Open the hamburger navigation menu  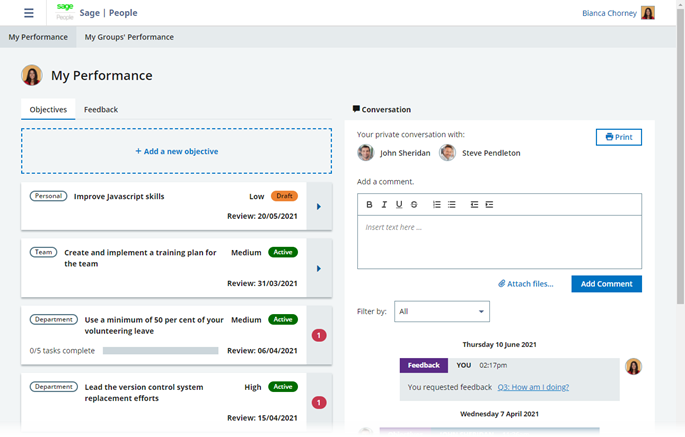(28, 13)
